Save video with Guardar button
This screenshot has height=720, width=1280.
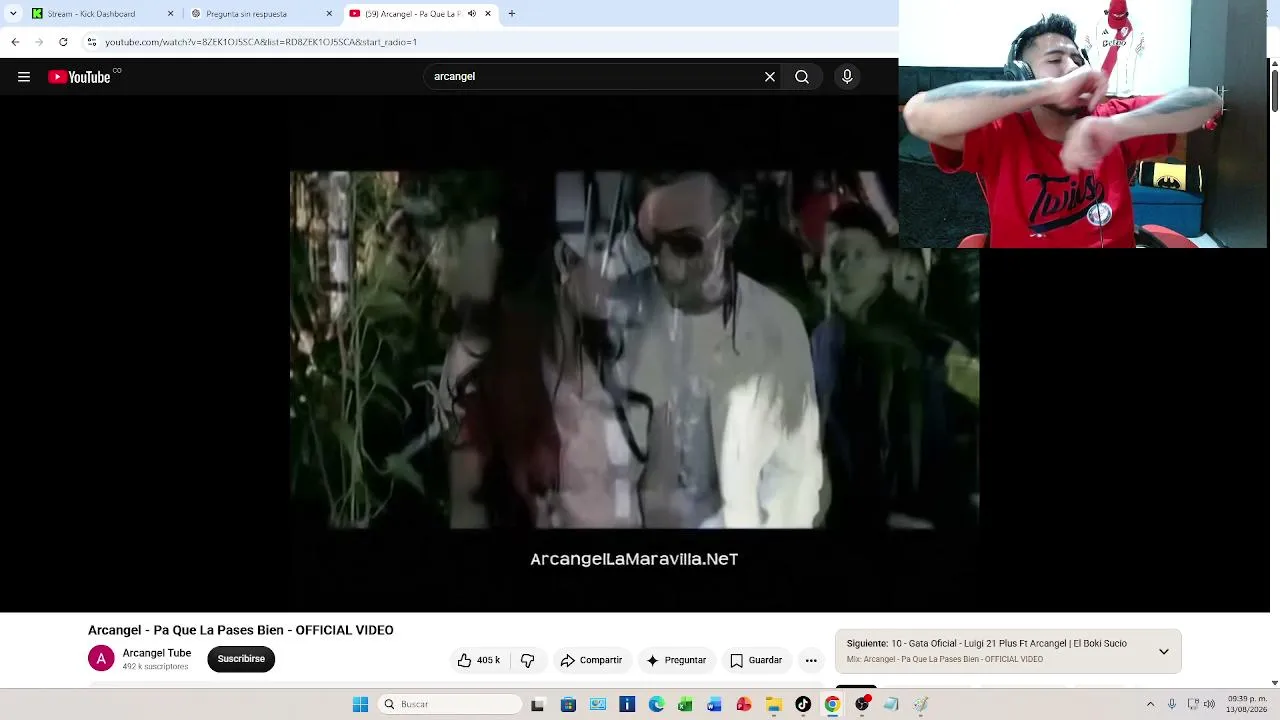point(756,660)
